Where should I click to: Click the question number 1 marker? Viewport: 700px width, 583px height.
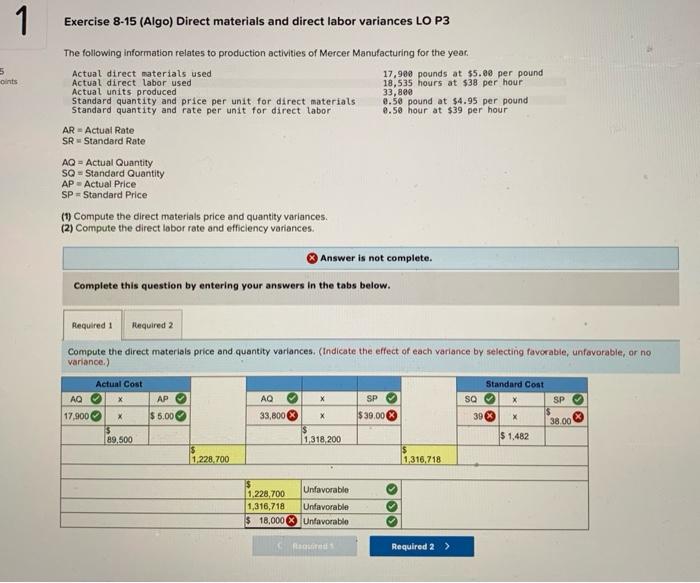pyautogui.click(x=22, y=21)
